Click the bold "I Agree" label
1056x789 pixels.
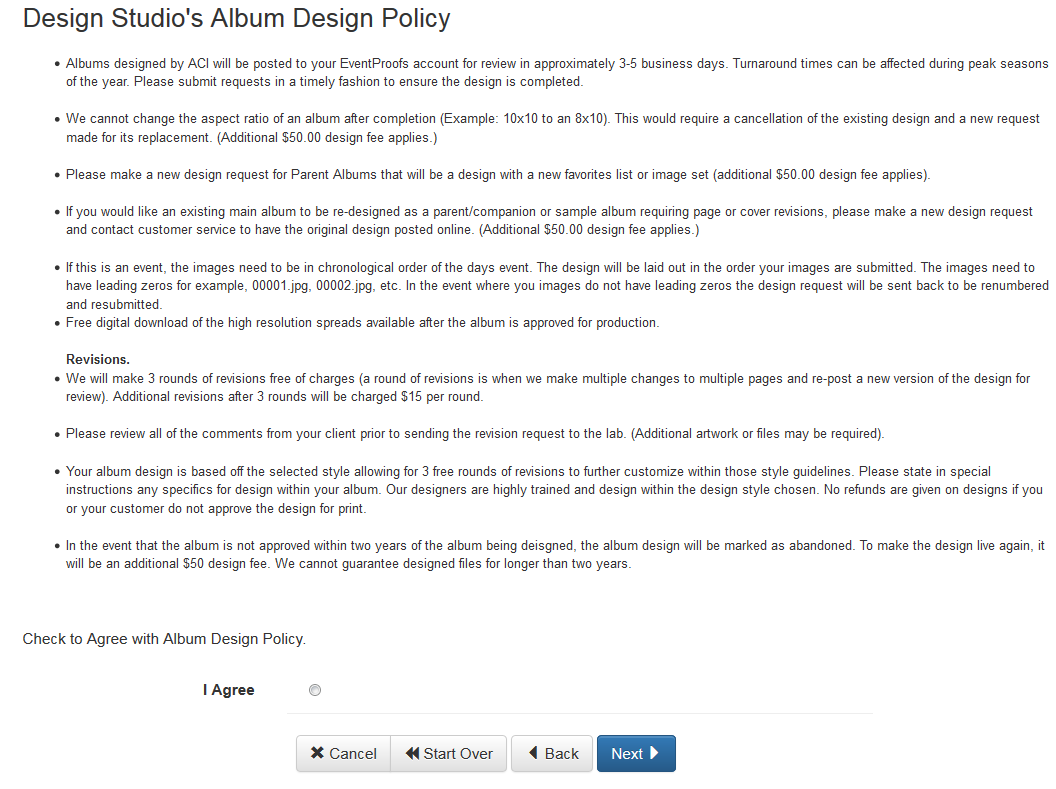[x=228, y=690]
